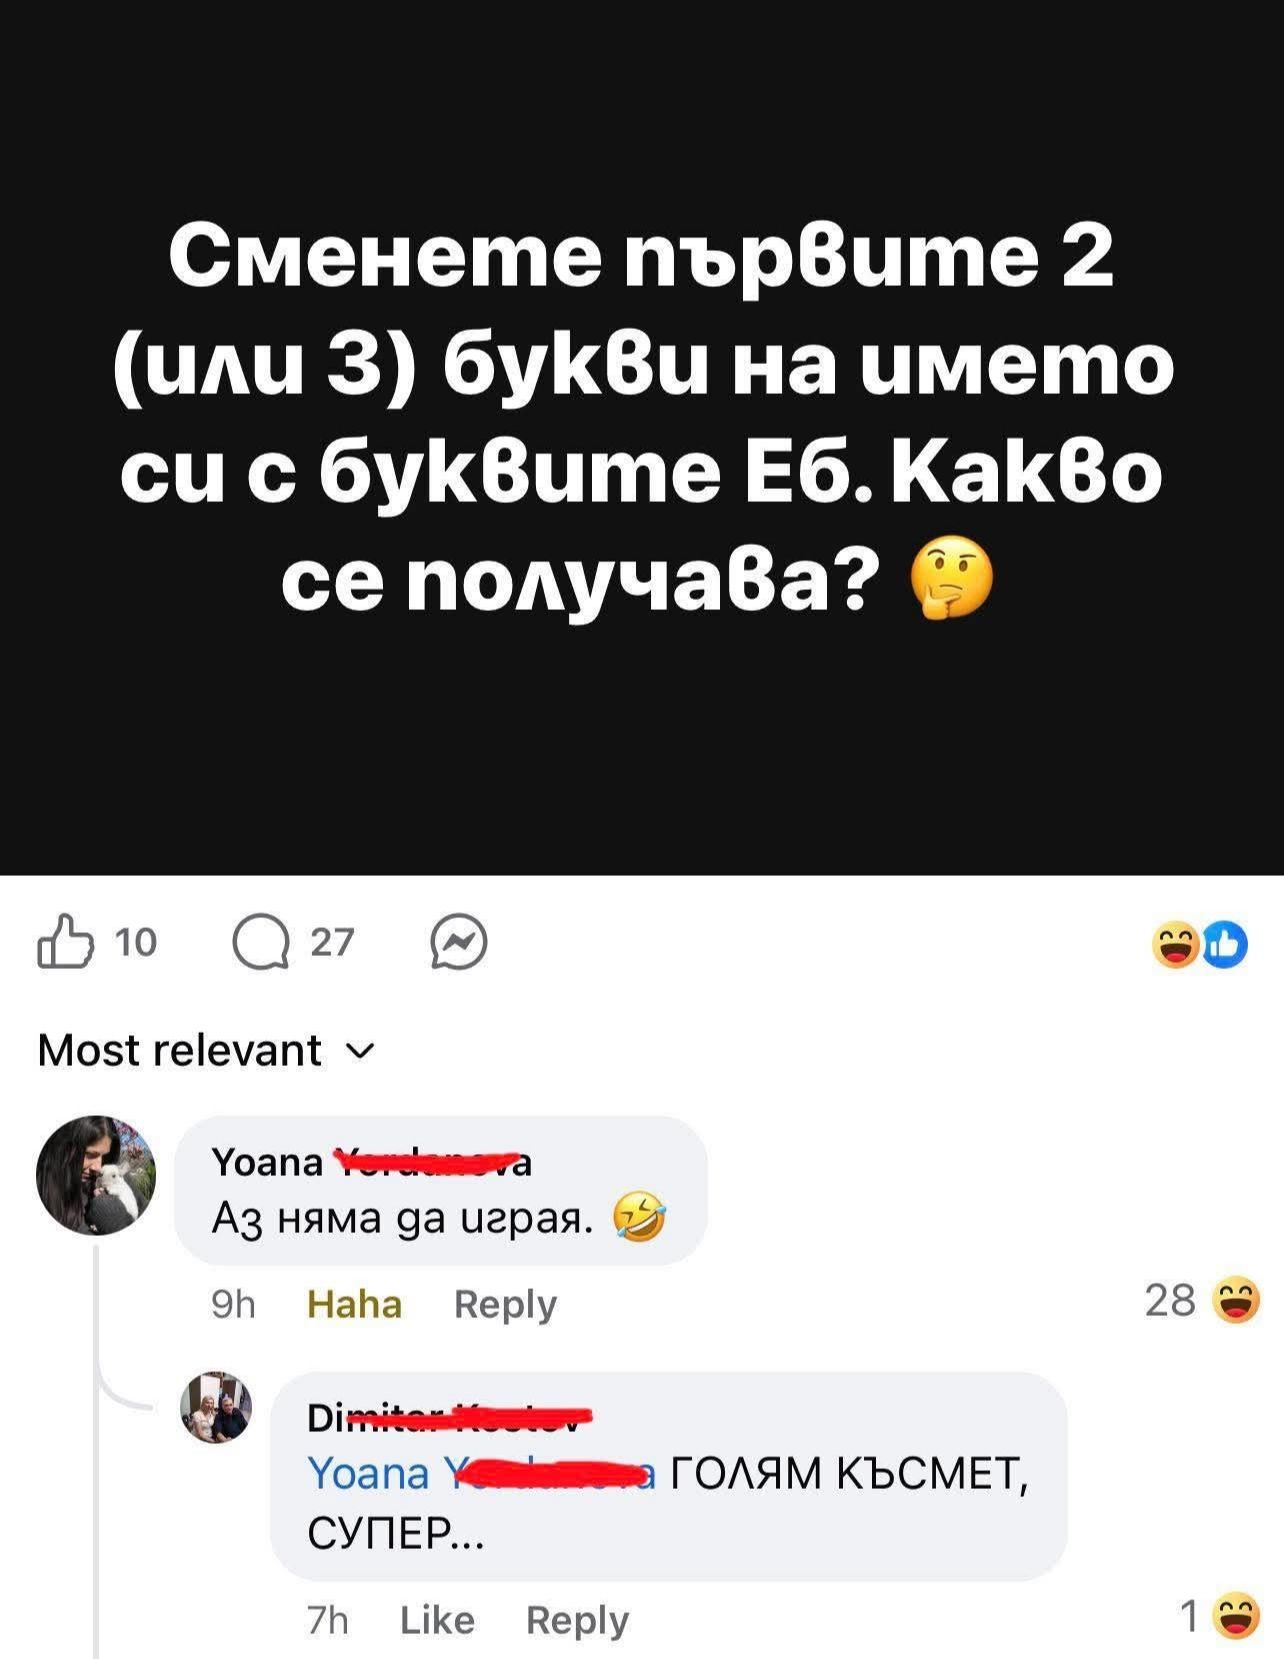Open the 7h timestamp of Dimitar's reply

tap(328, 1619)
